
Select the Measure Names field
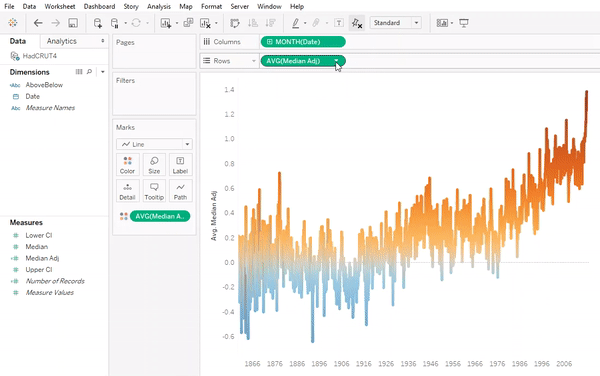50,108
